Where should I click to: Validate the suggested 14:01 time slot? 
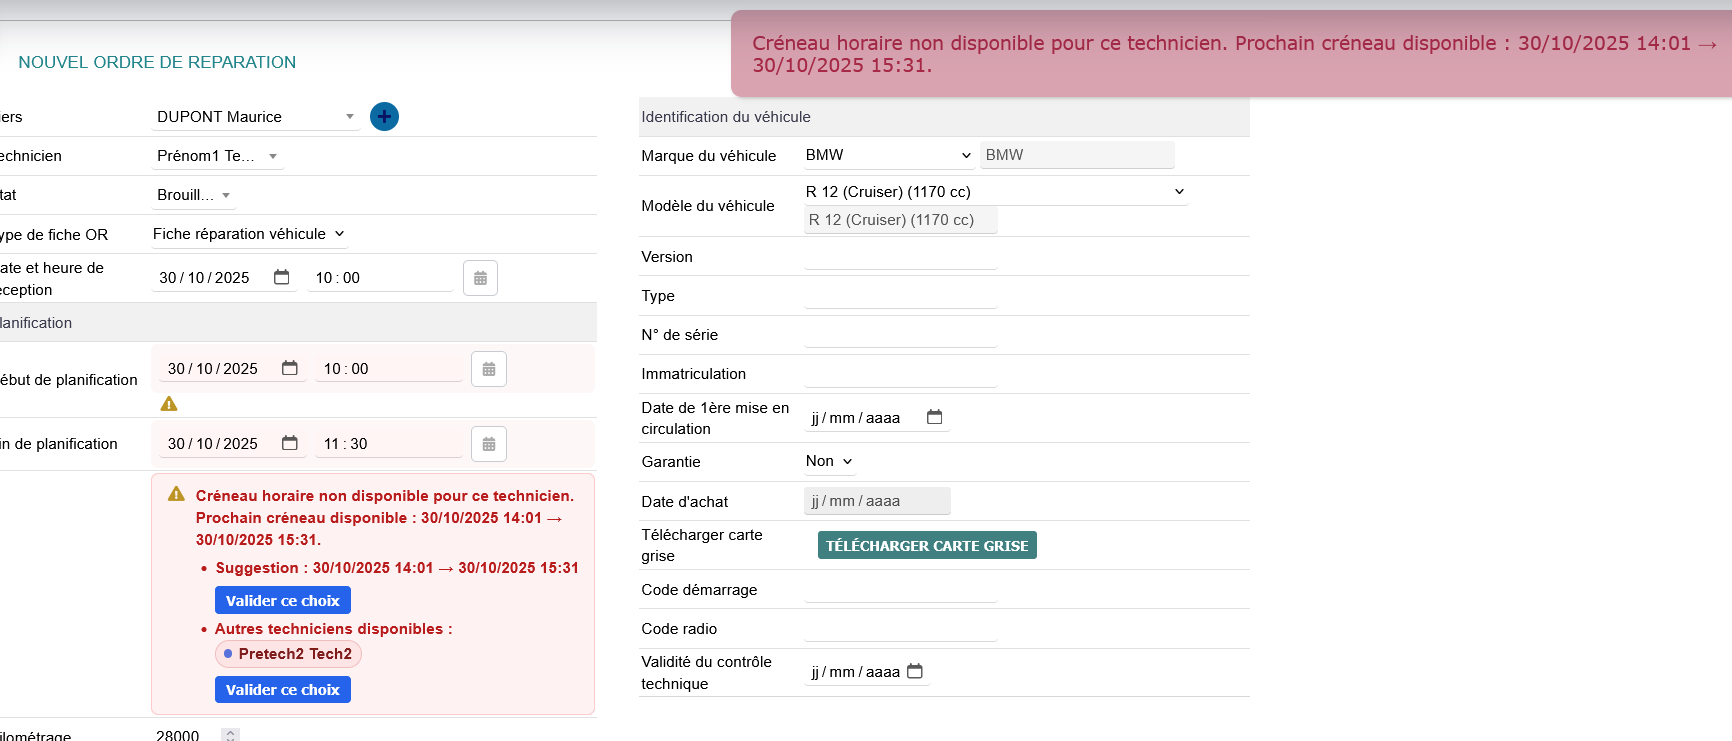pyautogui.click(x=282, y=600)
